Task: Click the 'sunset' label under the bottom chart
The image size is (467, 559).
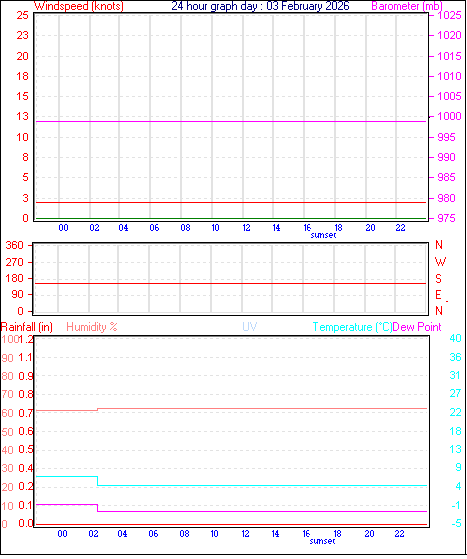Action: click(x=322, y=541)
